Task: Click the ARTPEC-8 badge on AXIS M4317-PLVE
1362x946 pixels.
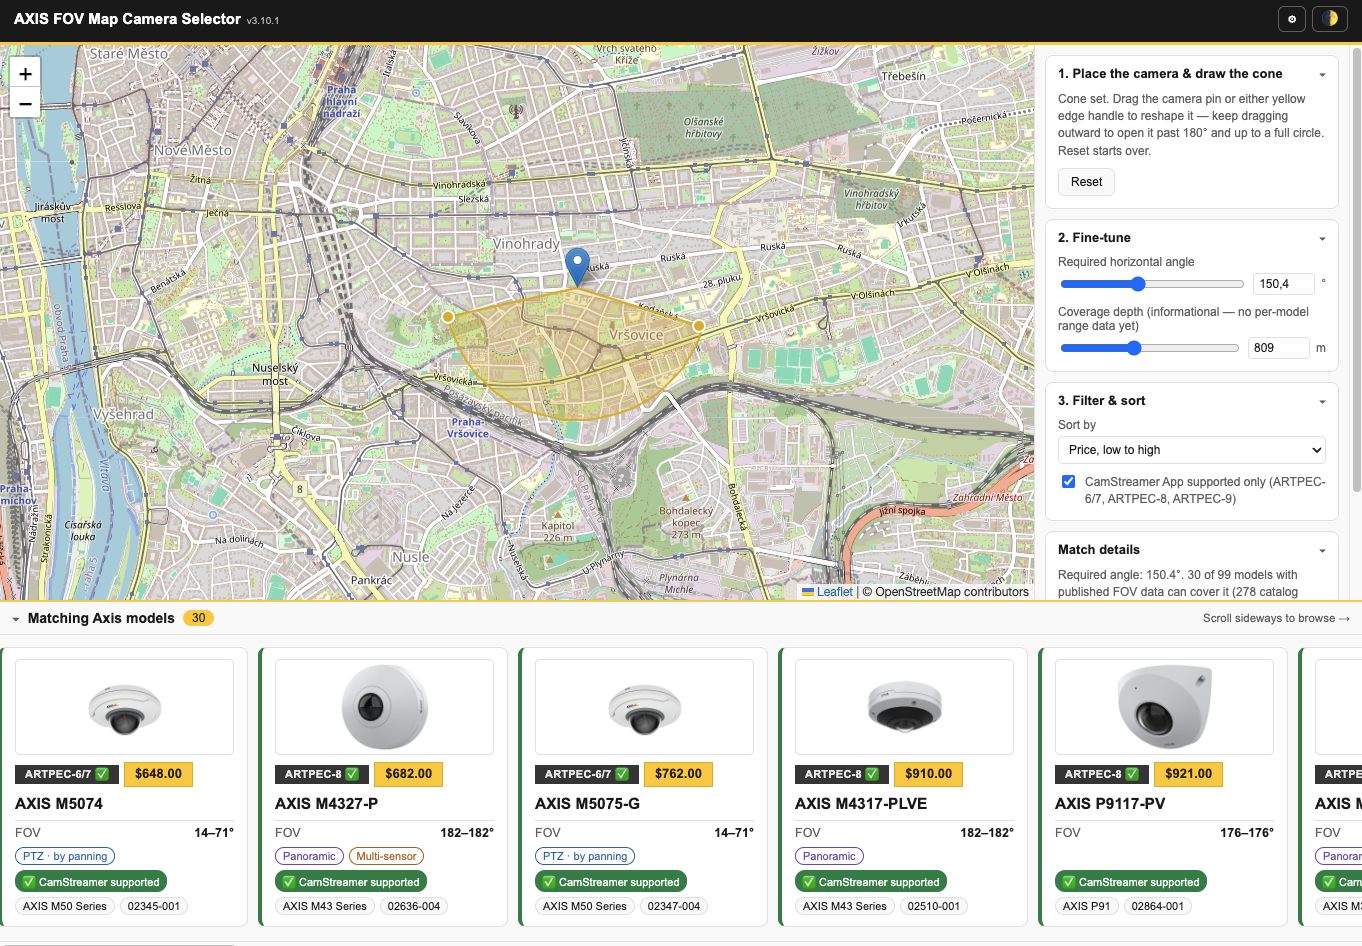Action: tap(842, 774)
